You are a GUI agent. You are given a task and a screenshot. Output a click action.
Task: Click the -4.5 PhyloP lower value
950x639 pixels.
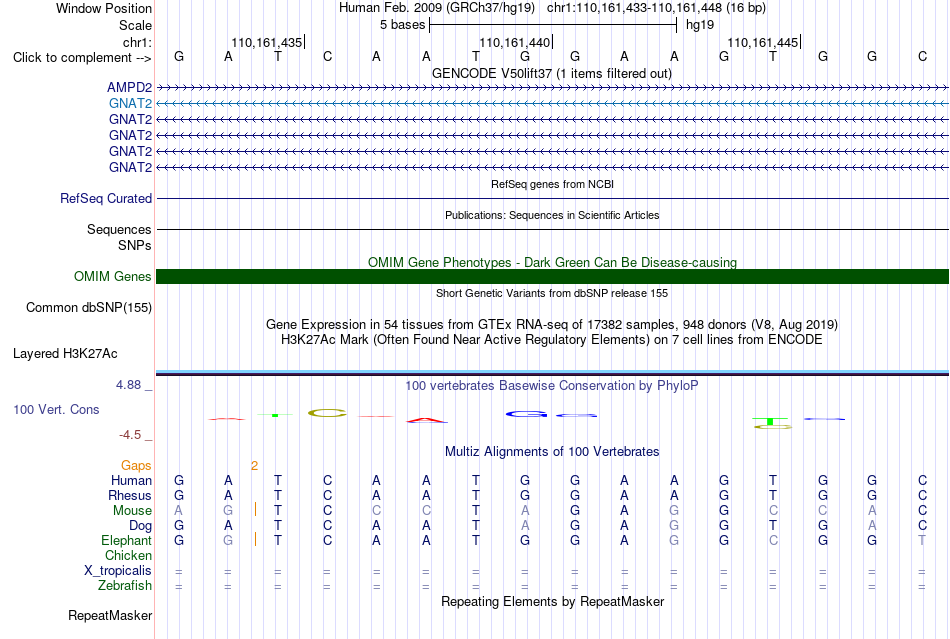130,435
